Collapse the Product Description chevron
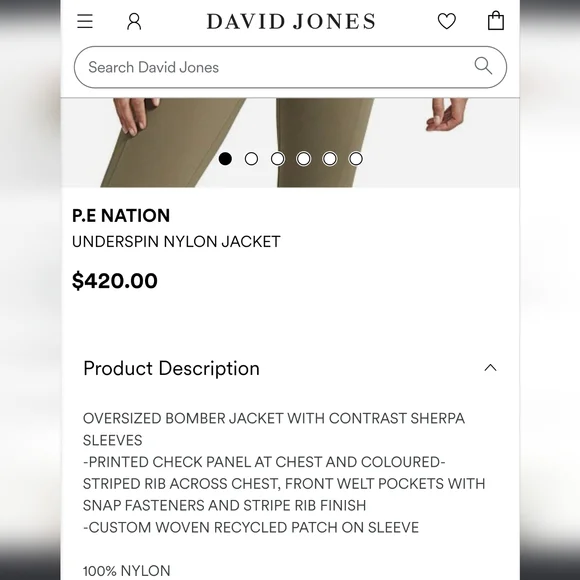The image size is (580, 580). [490, 368]
